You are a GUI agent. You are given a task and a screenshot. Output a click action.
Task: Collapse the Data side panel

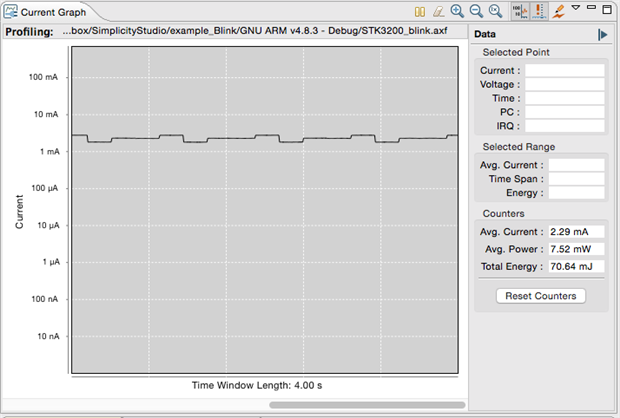602,34
